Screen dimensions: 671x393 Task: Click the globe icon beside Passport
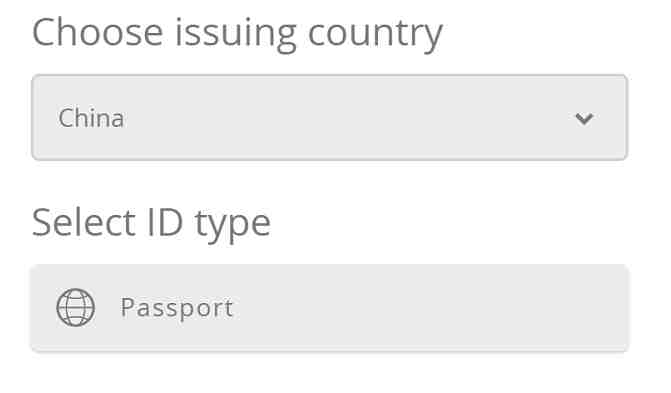pos(76,307)
